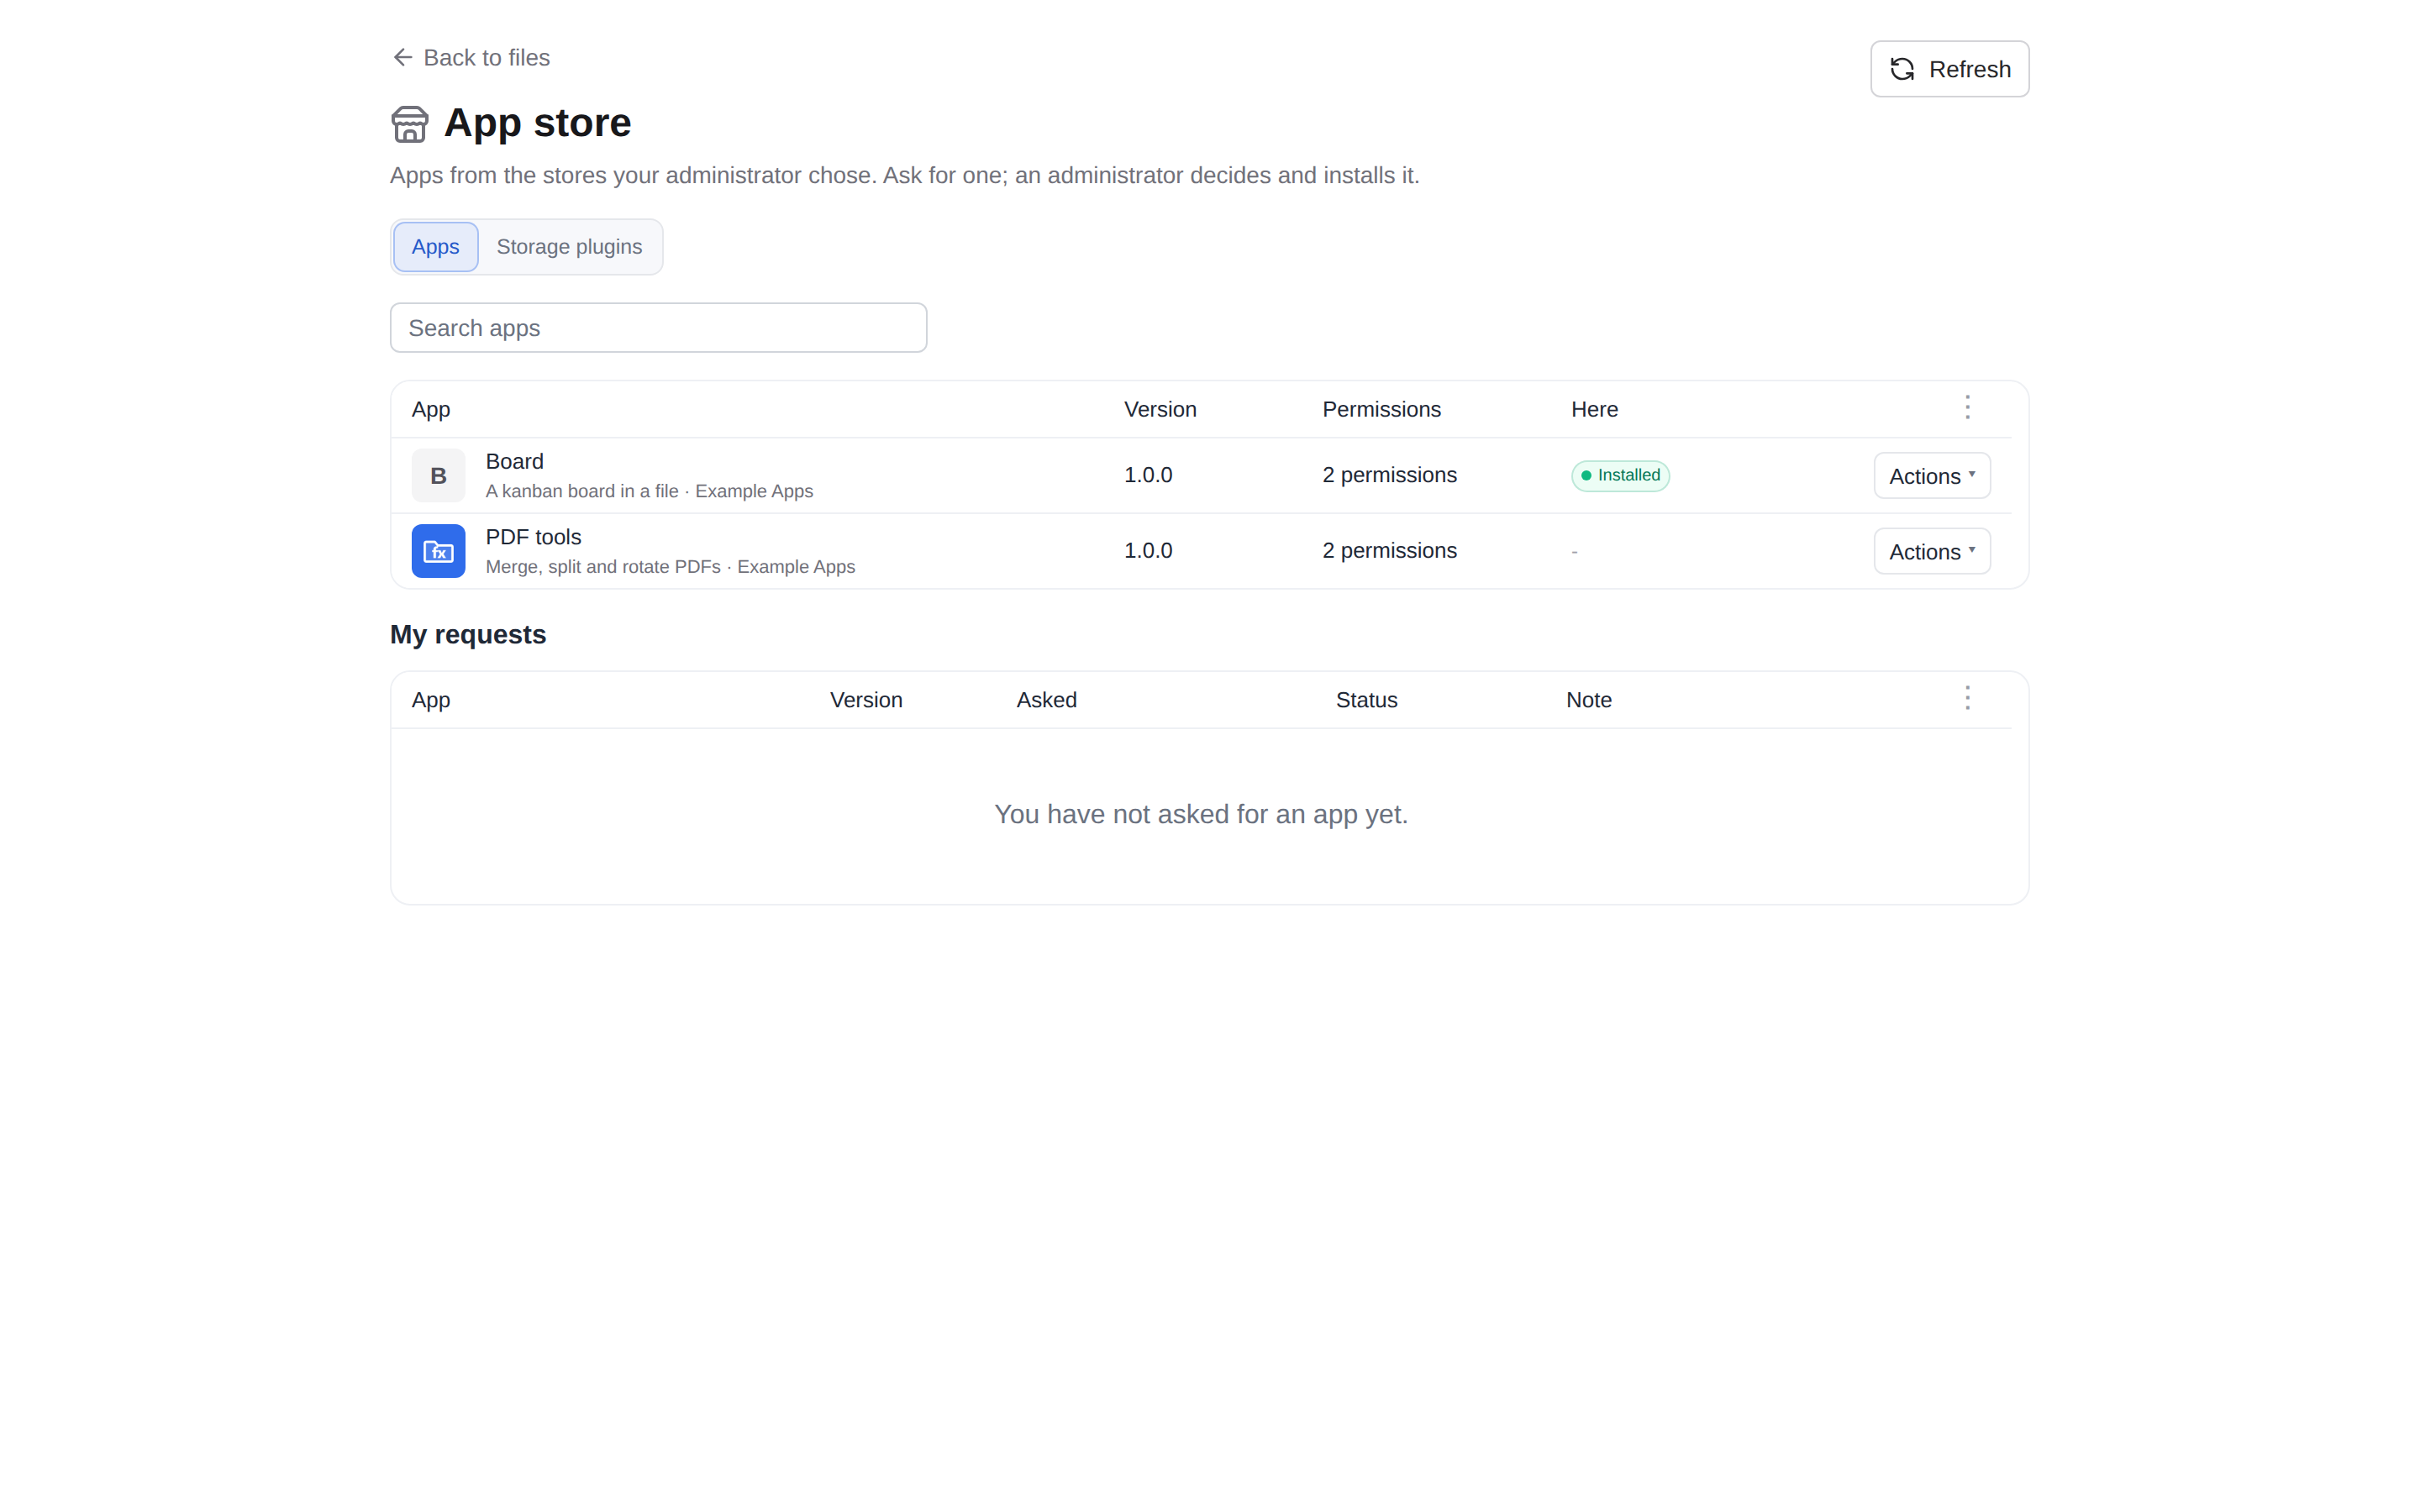
Task: Open My requests table column options
Action: (1967, 698)
